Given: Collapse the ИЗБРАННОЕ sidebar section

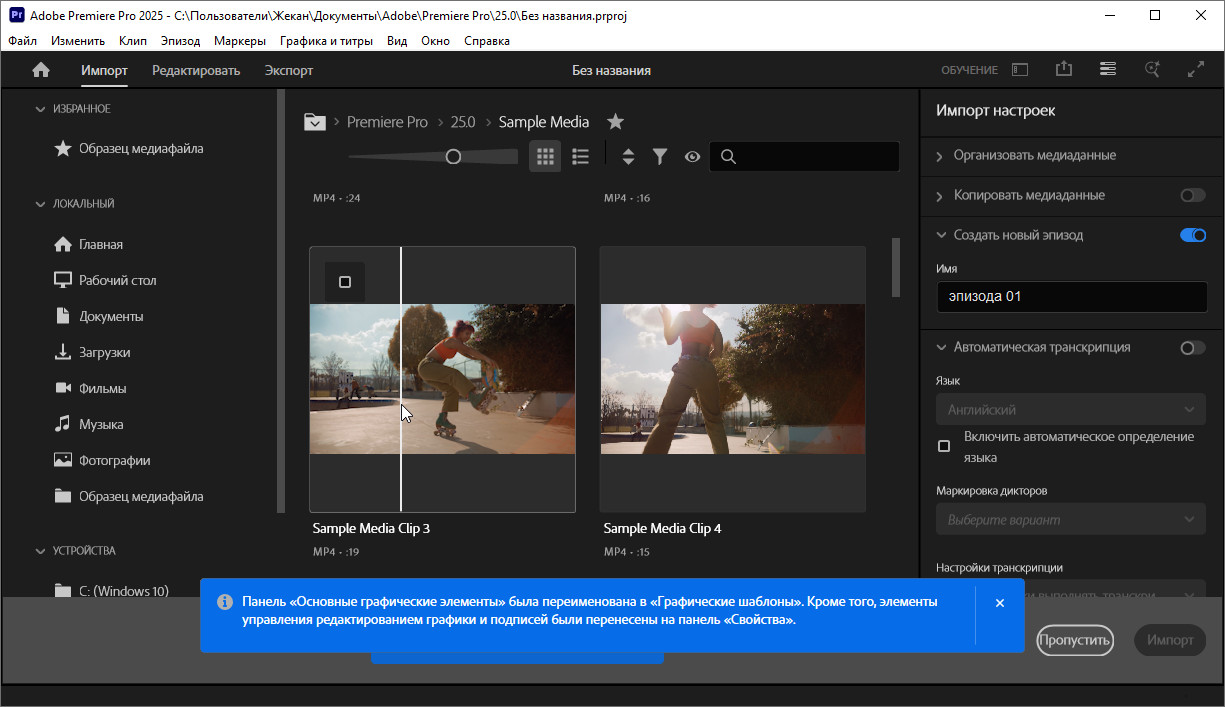Looking at the screenshot, I should [41, 109].
